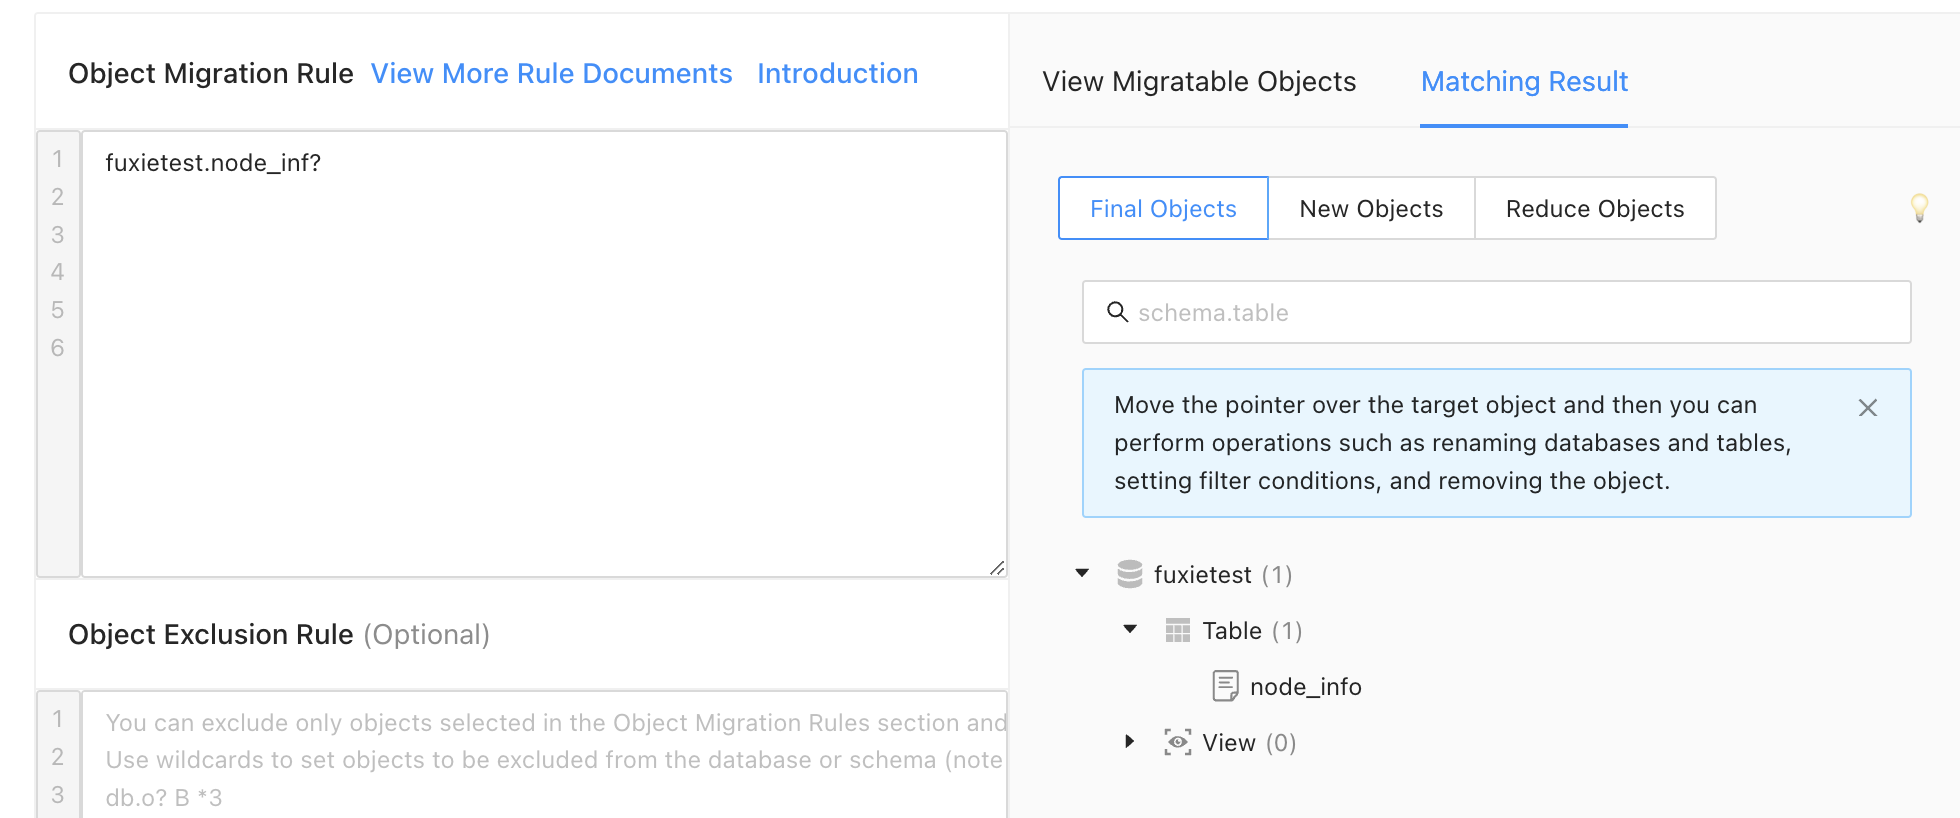
Task: Collapse the Table (1) group
Action: tap(1130, 629)
